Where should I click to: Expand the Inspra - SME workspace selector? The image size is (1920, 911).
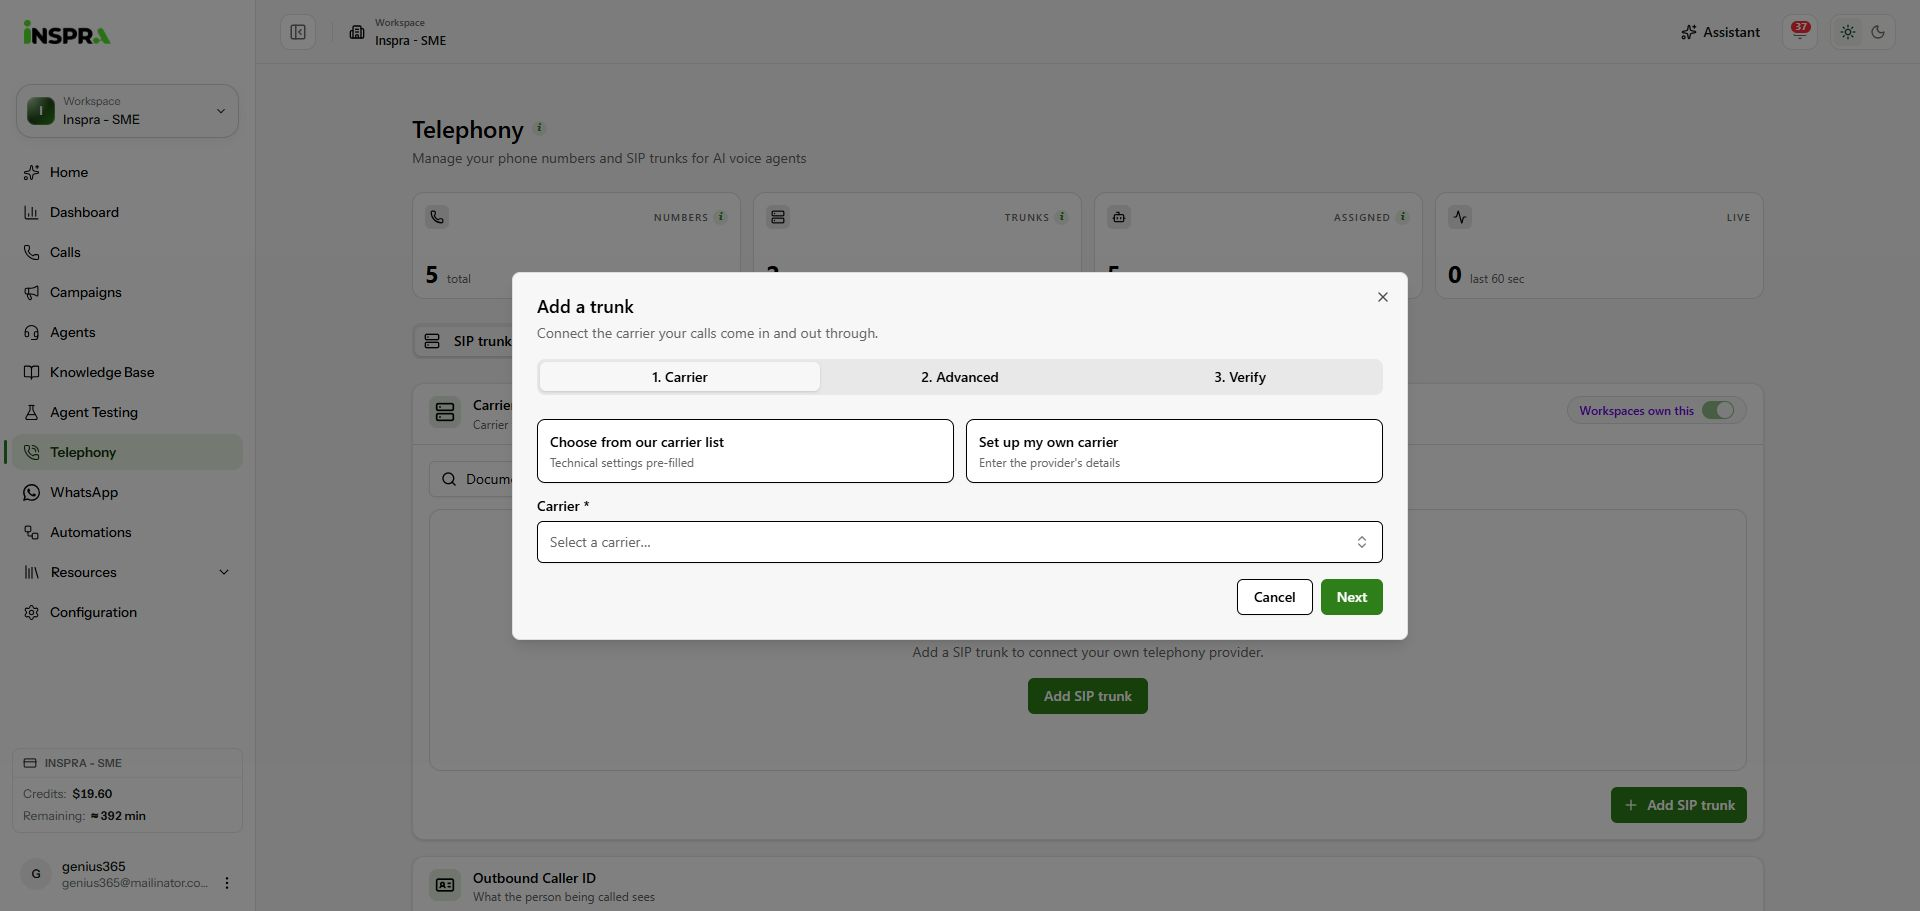(x=127, y=111)
